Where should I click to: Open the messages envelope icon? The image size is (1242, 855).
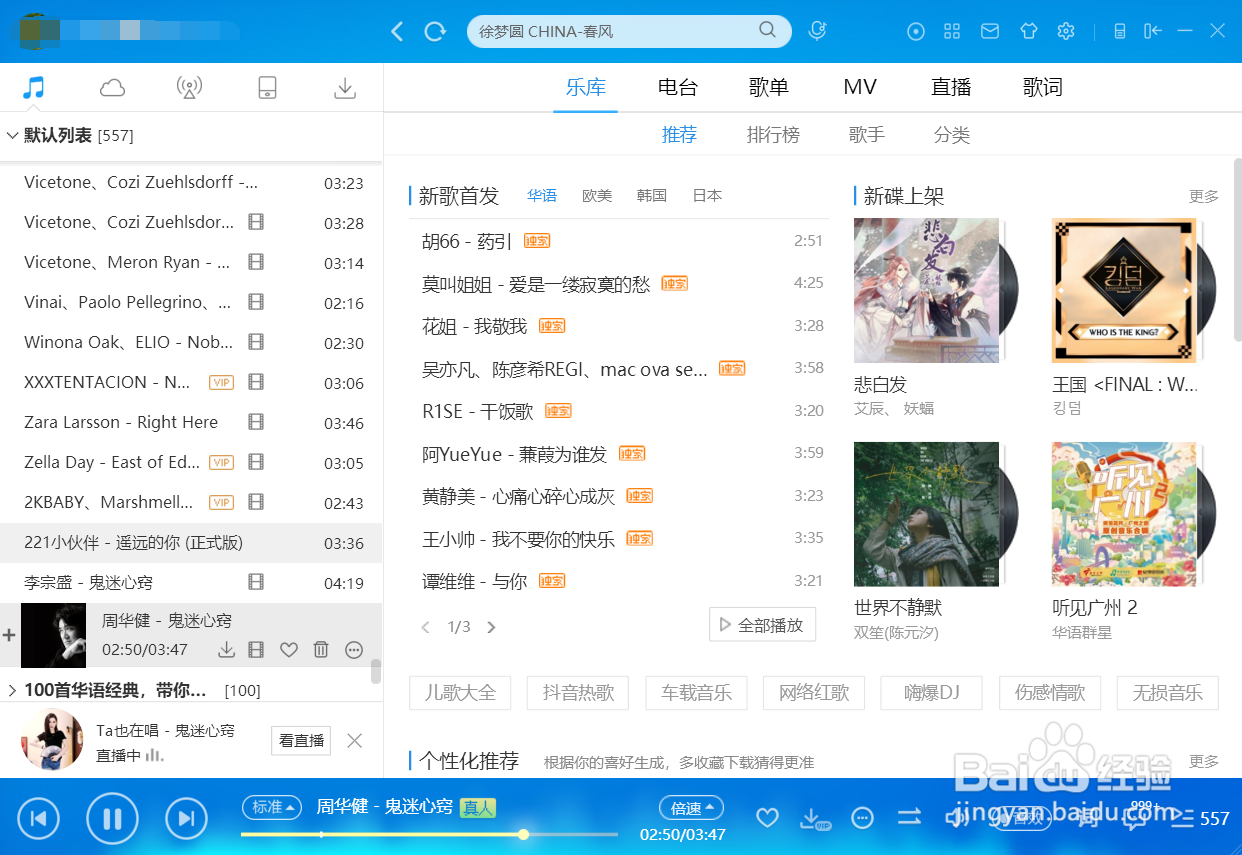pos(990,32)
